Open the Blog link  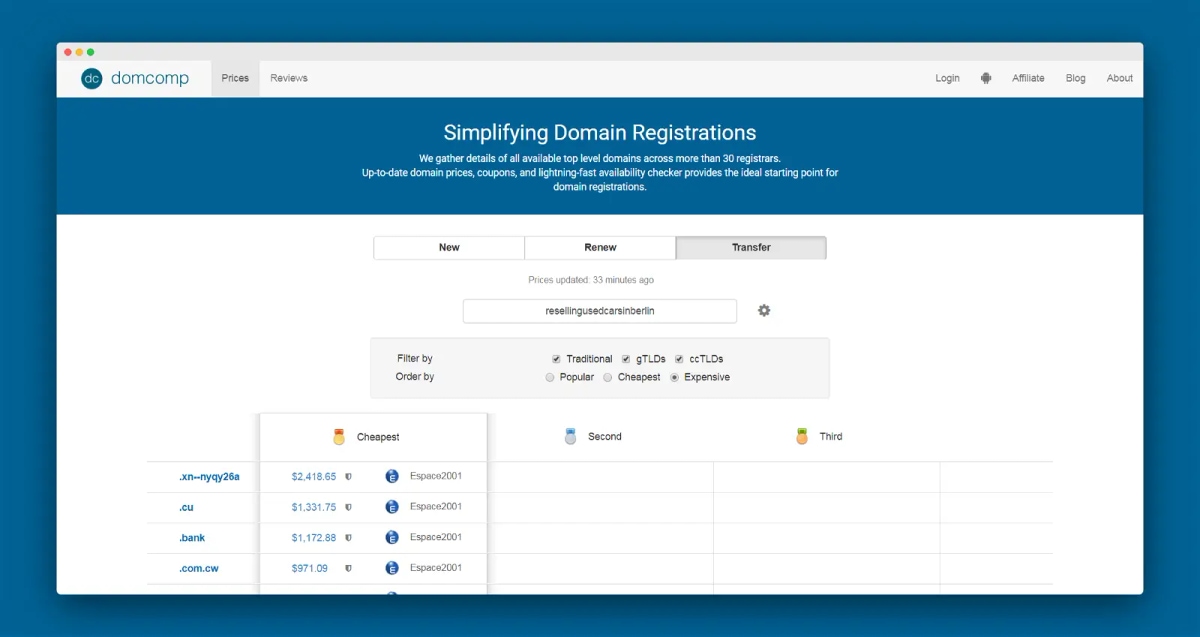pyautogui.click(x=1075, y=78)
